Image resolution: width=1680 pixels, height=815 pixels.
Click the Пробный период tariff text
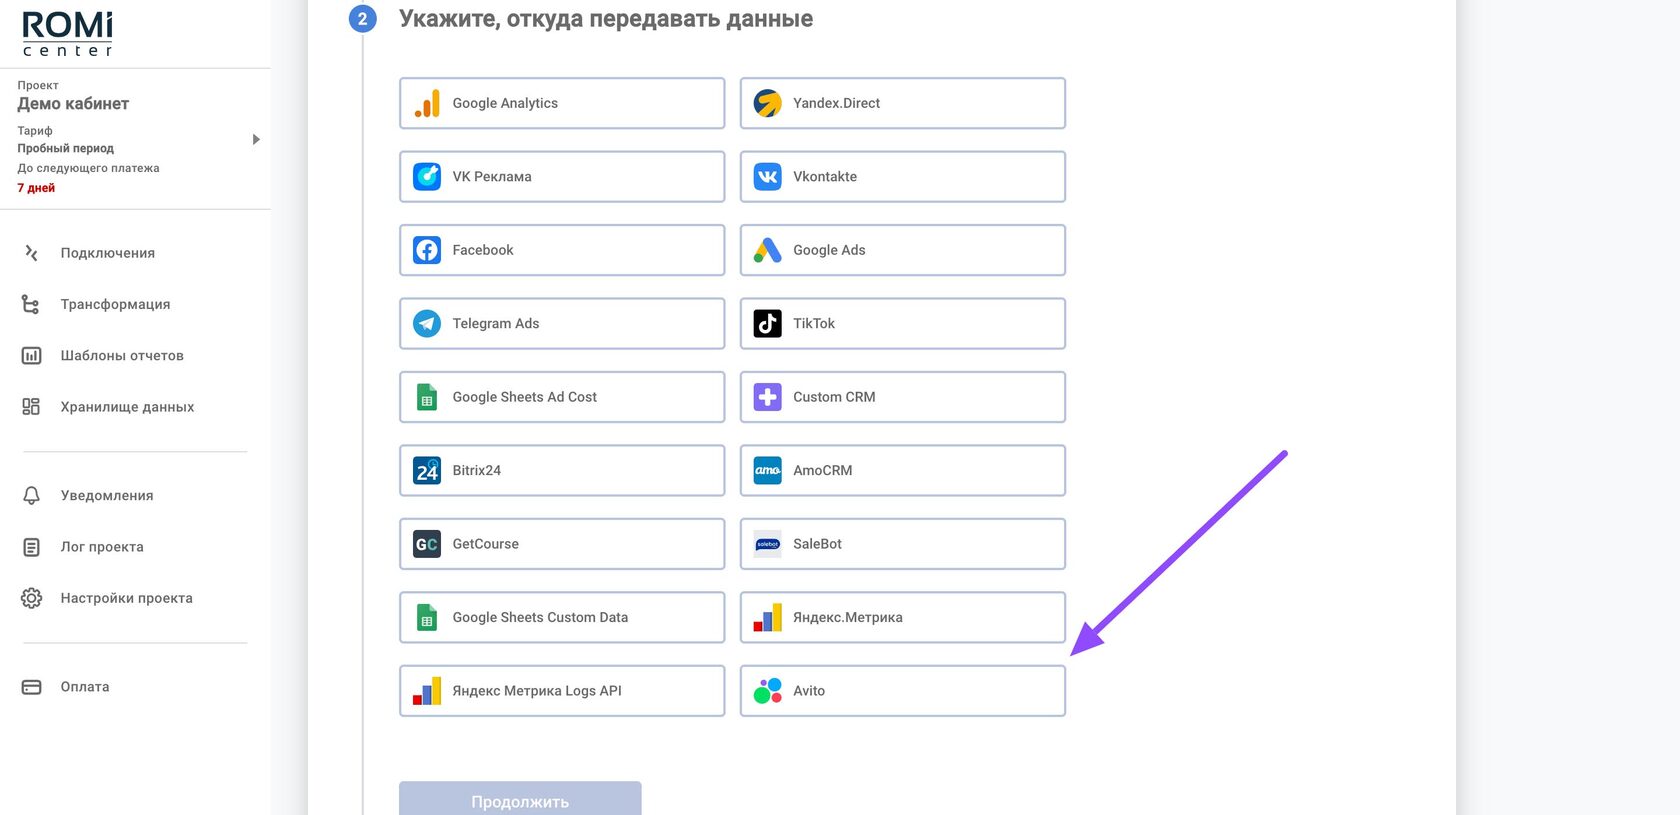(66, 148)
